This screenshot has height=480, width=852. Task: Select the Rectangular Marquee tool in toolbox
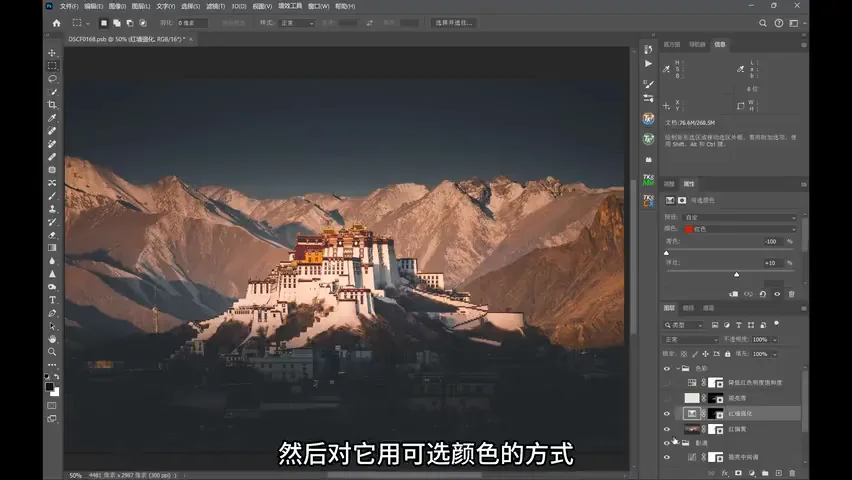[x=52, y=66]
